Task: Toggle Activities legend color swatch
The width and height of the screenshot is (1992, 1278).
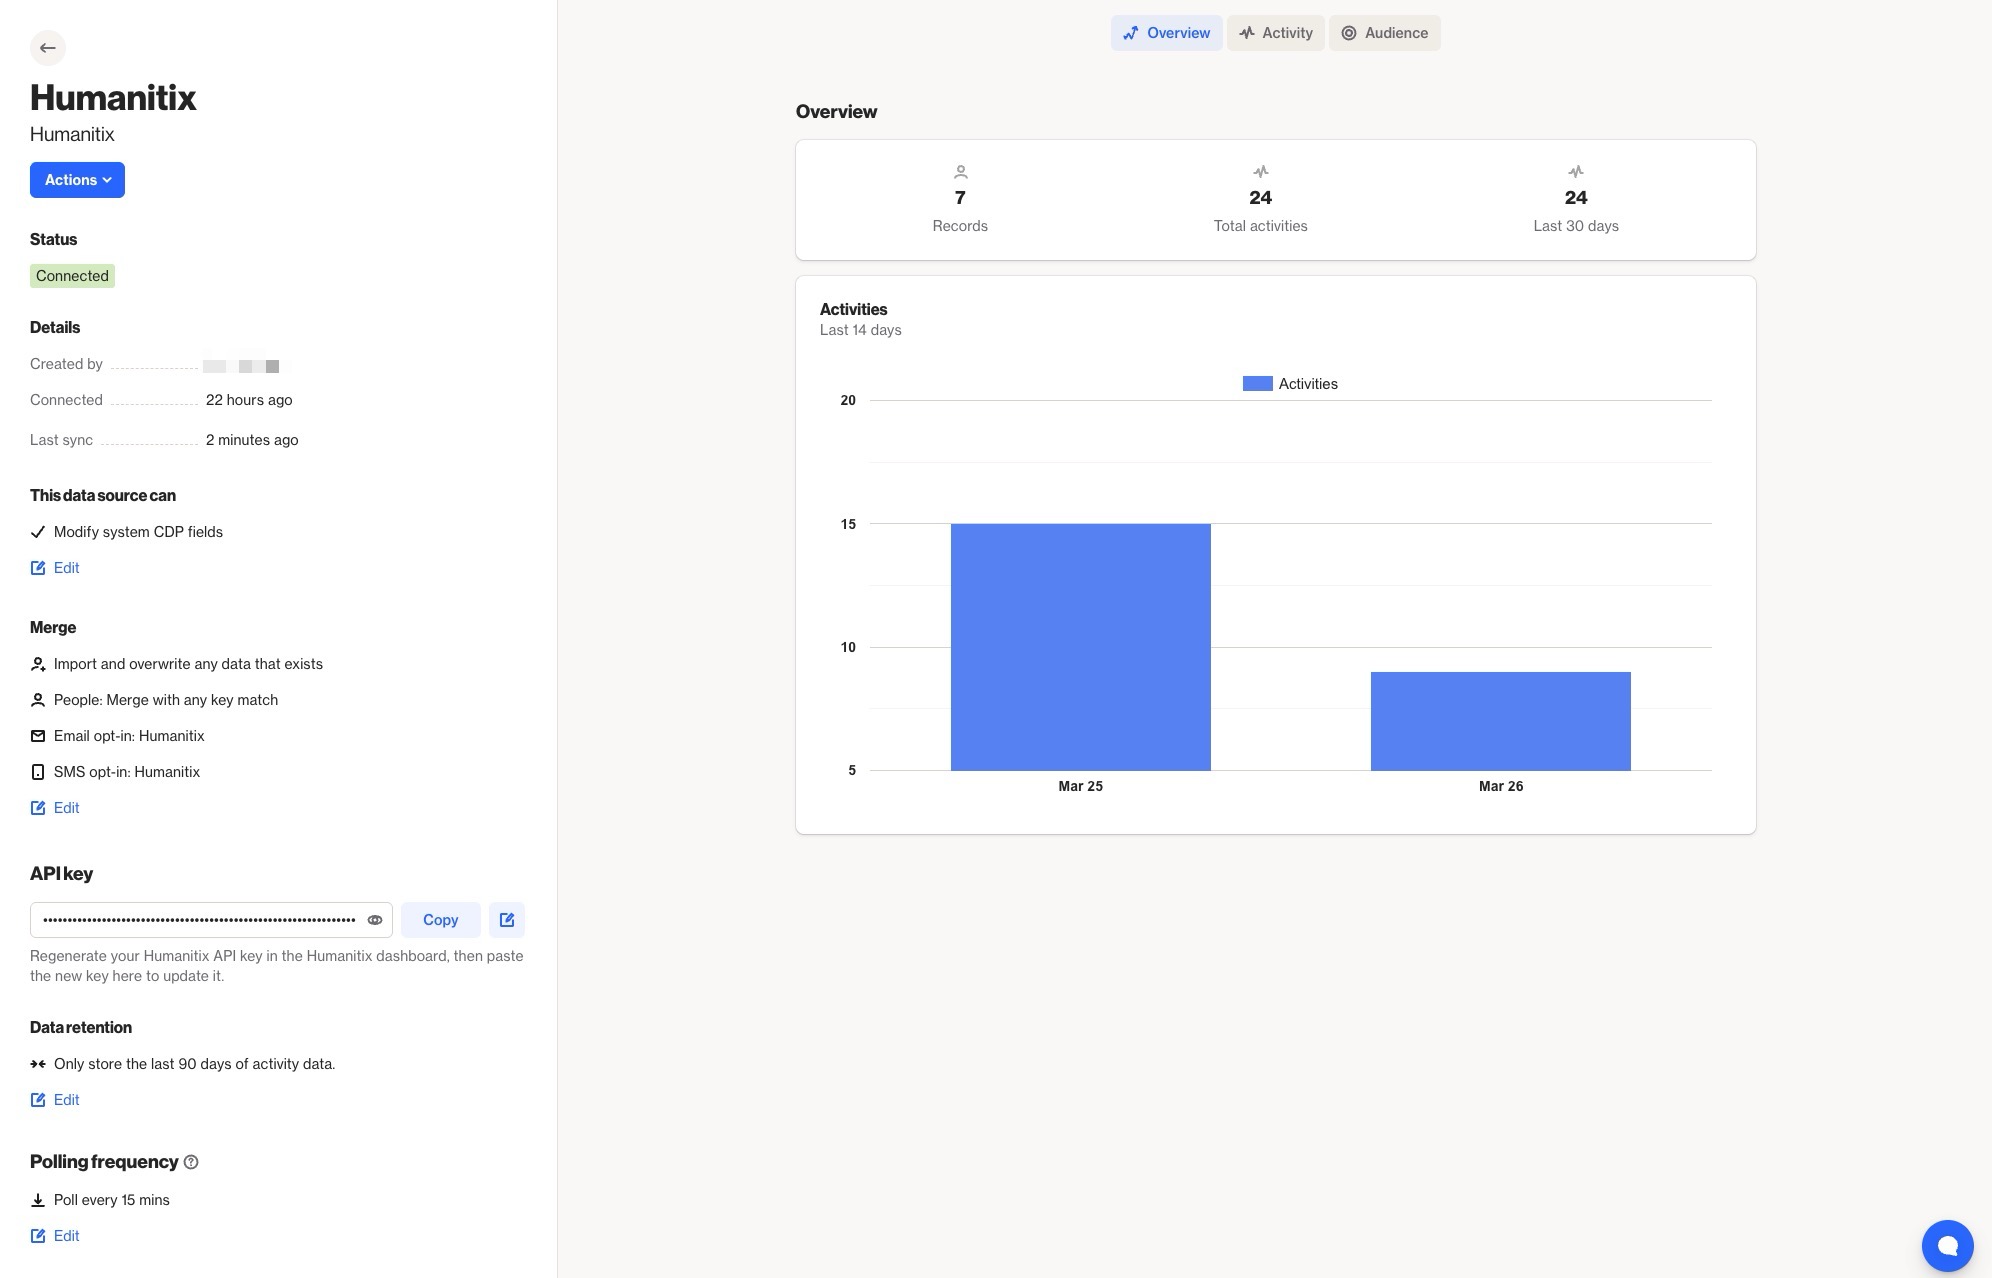Action: click(1257, 384)
